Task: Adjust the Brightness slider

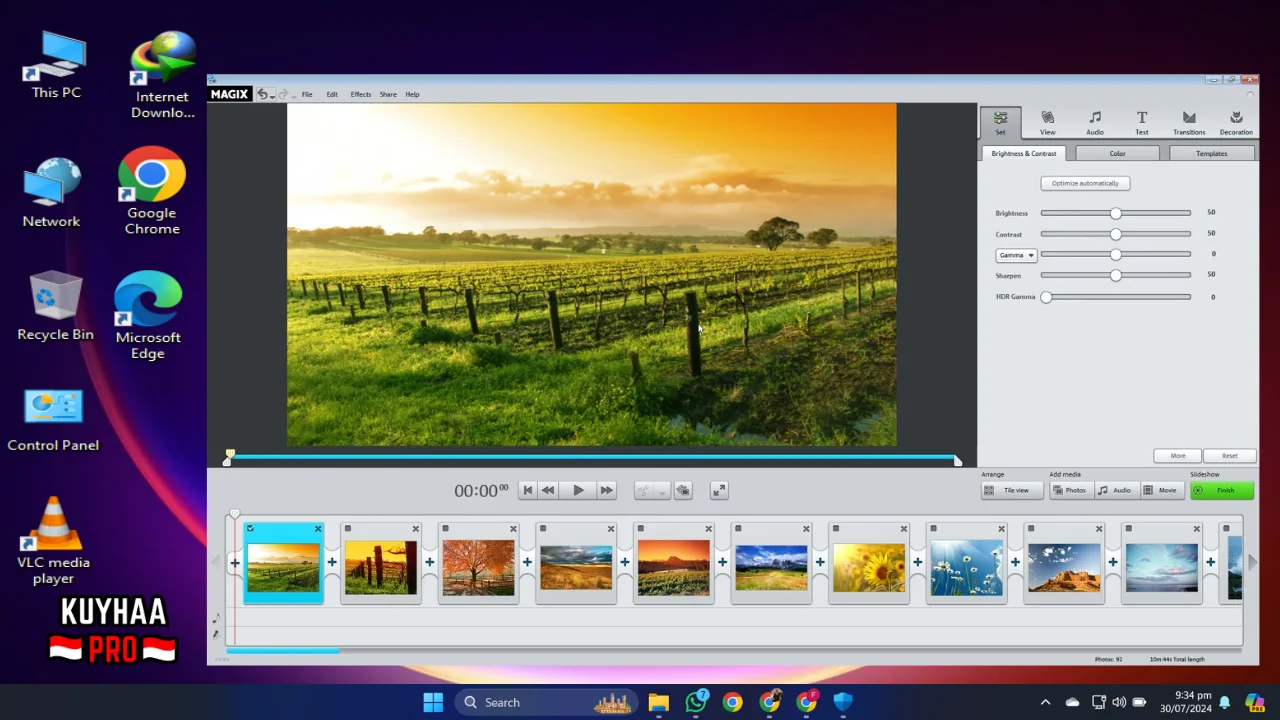Action: pos(1116,213)
